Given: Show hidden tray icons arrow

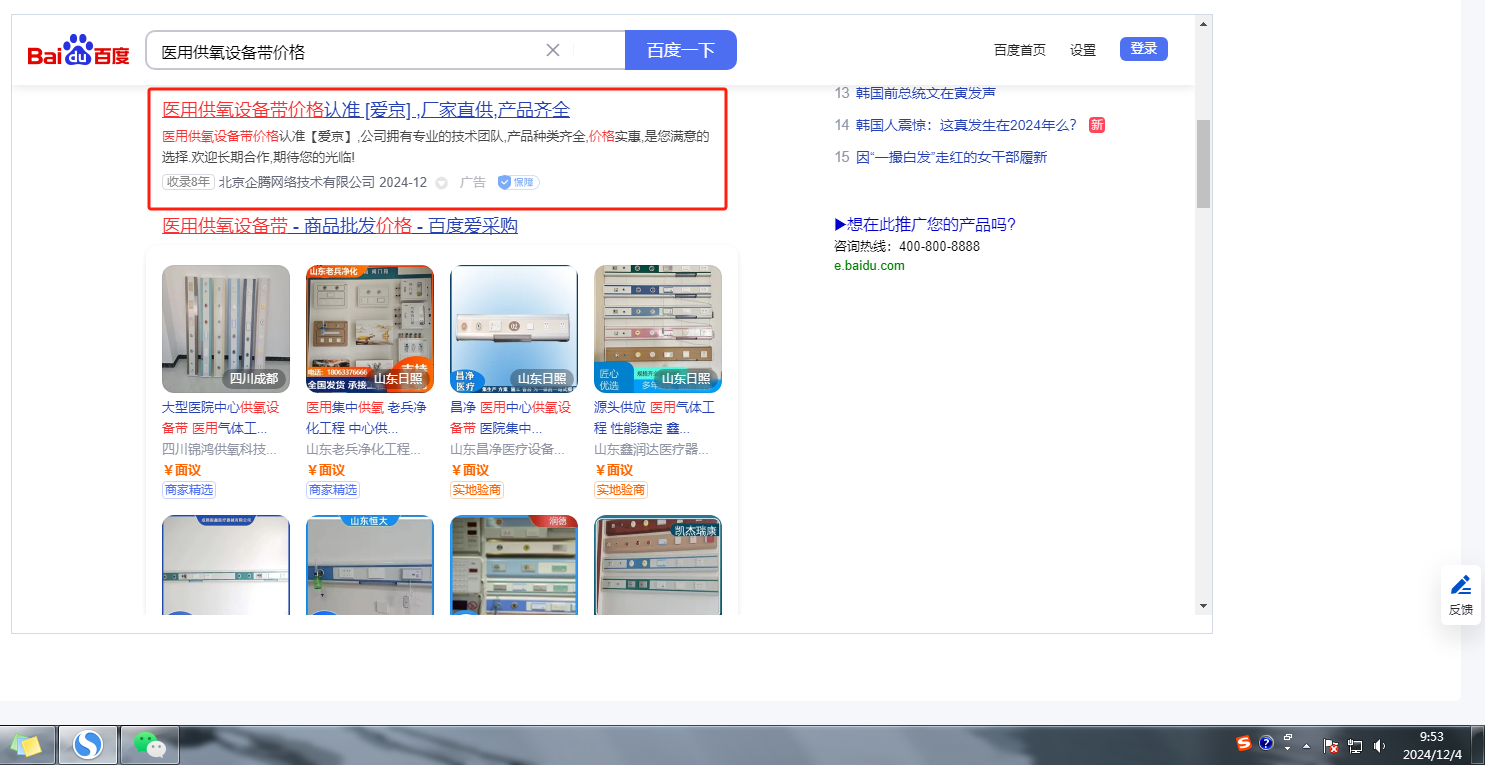Looking at the screenshot, I should pos(1306,746).
